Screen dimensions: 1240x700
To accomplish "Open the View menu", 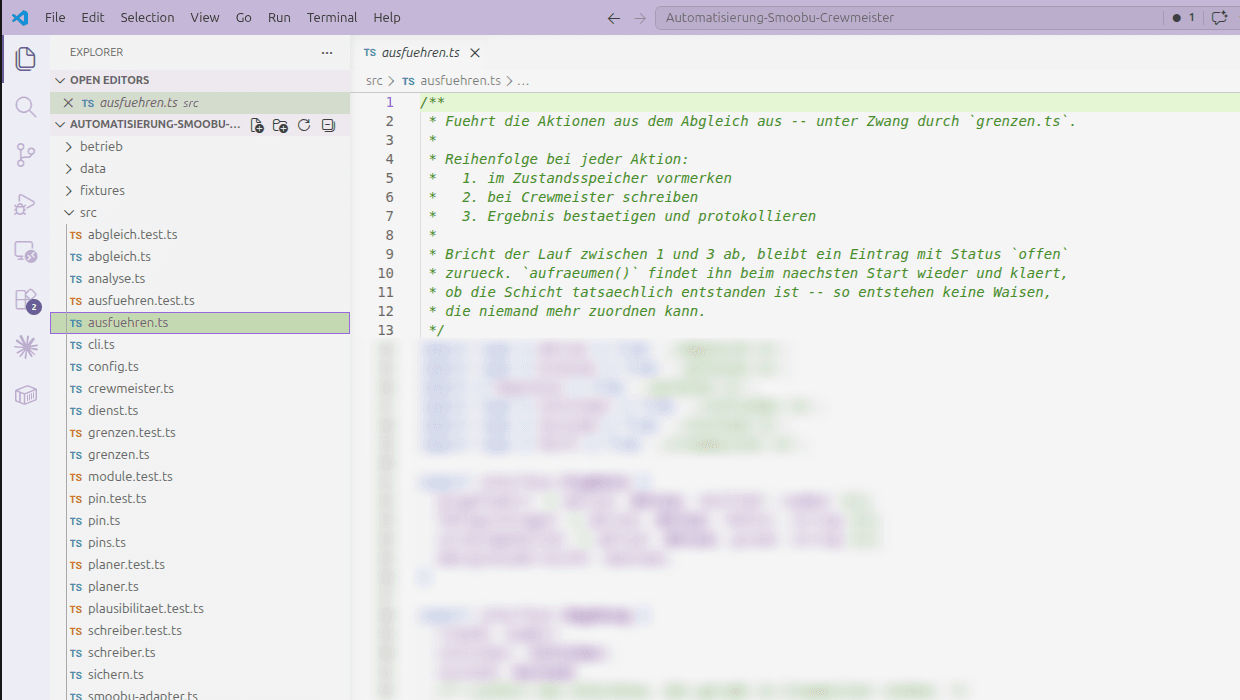I will (205, 18).
